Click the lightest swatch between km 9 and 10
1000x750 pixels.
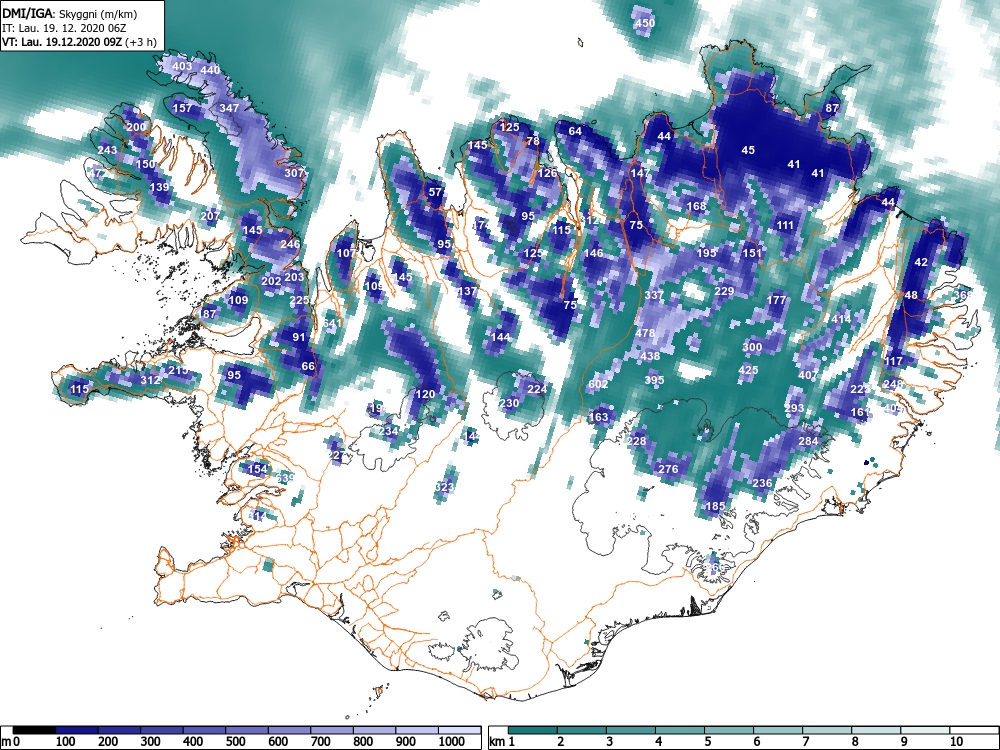(x=925, y=730)
